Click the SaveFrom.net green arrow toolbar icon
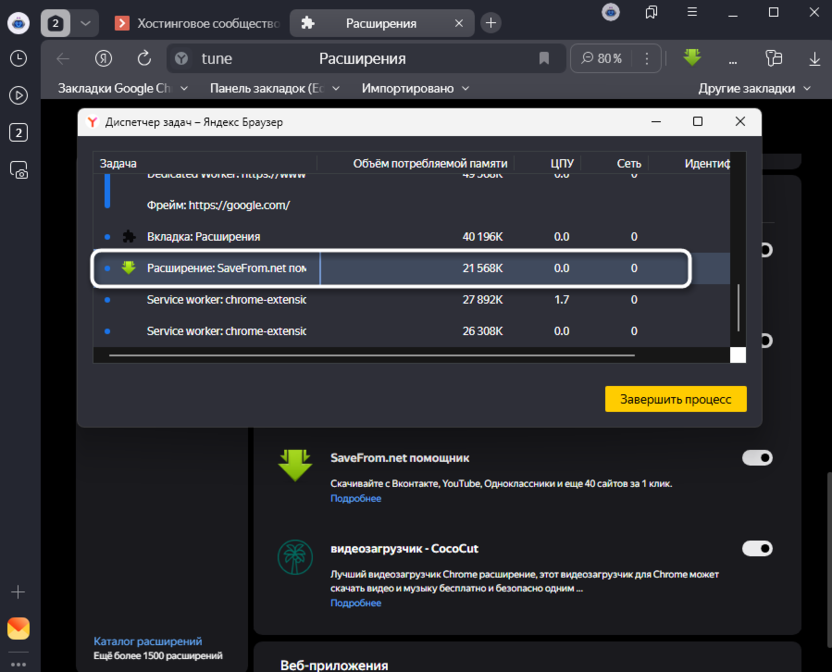Viewport: 832px width, 672px height. pos(692,58)
